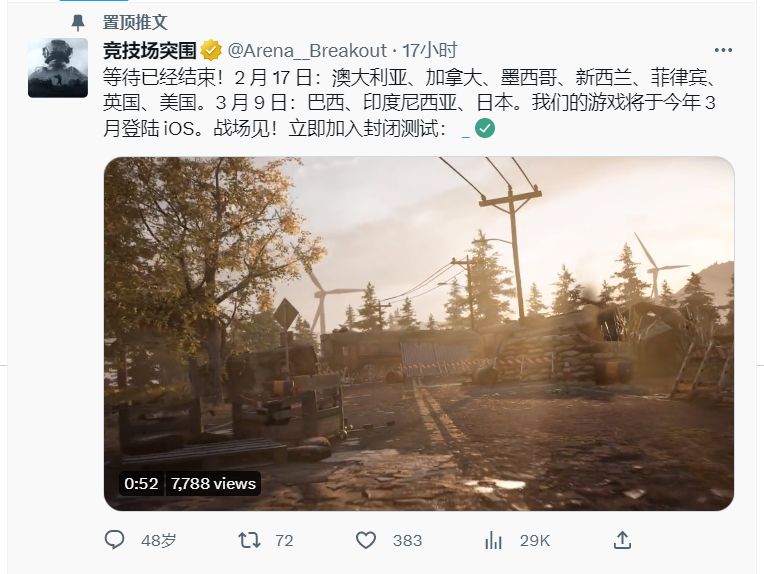Open view analytics bar chart icon
The image size is (764, 574).
[493, 540]
